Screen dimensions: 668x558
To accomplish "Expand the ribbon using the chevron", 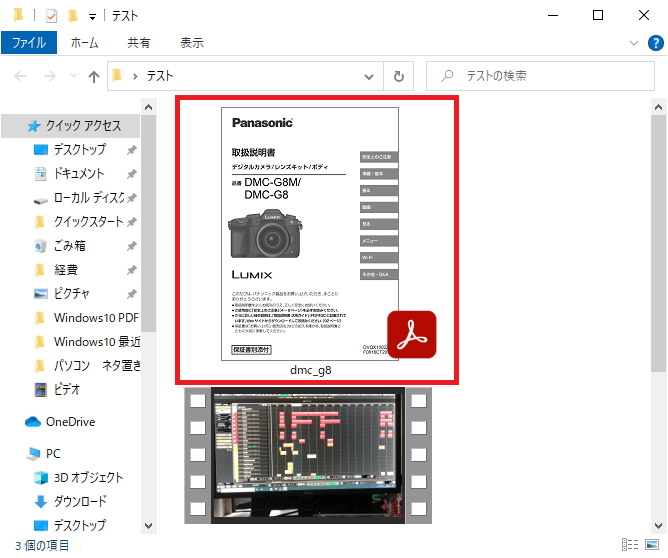I will pos(634,43).
